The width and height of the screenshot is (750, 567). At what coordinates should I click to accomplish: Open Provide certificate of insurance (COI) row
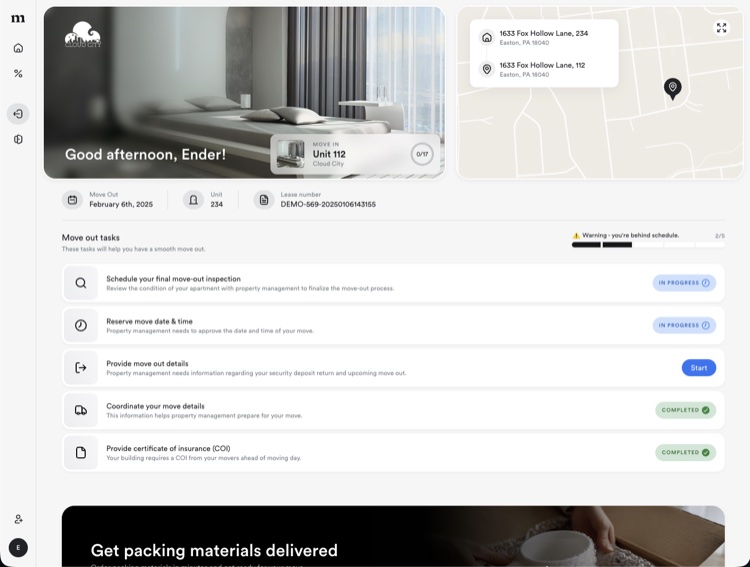(393, 452)
